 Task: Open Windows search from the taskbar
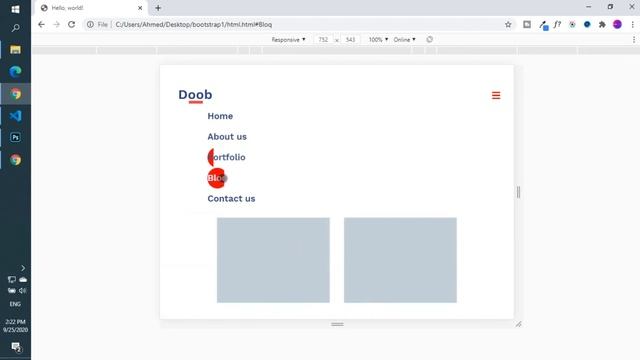[x=16, y=28]
